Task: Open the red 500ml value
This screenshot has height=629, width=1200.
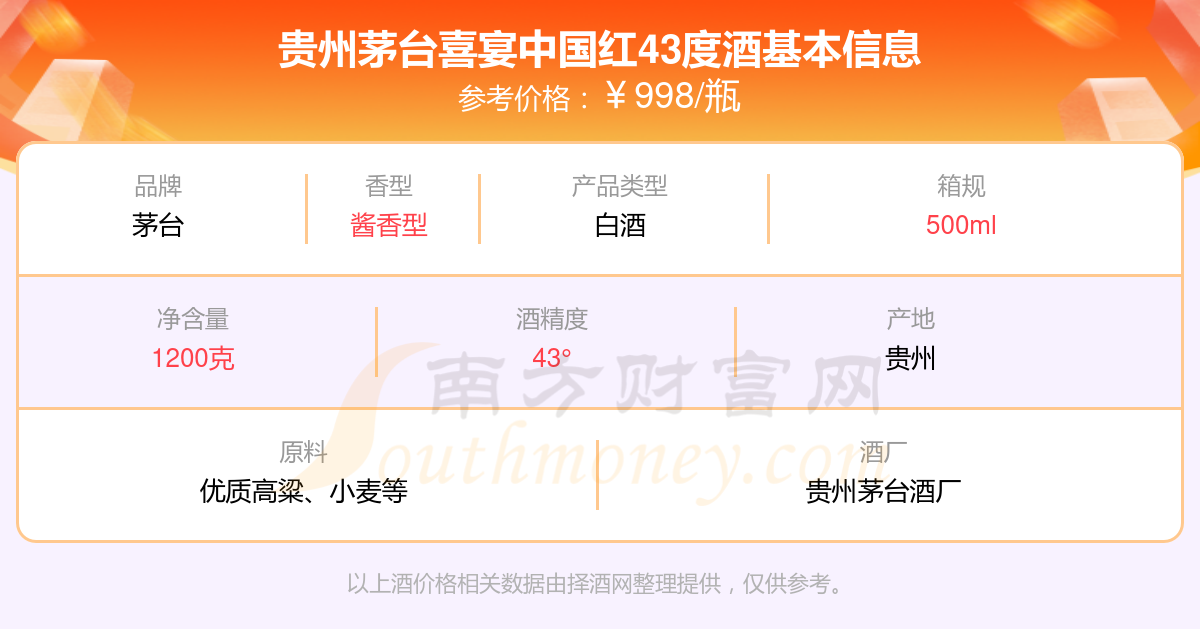Action: point(961,225)
